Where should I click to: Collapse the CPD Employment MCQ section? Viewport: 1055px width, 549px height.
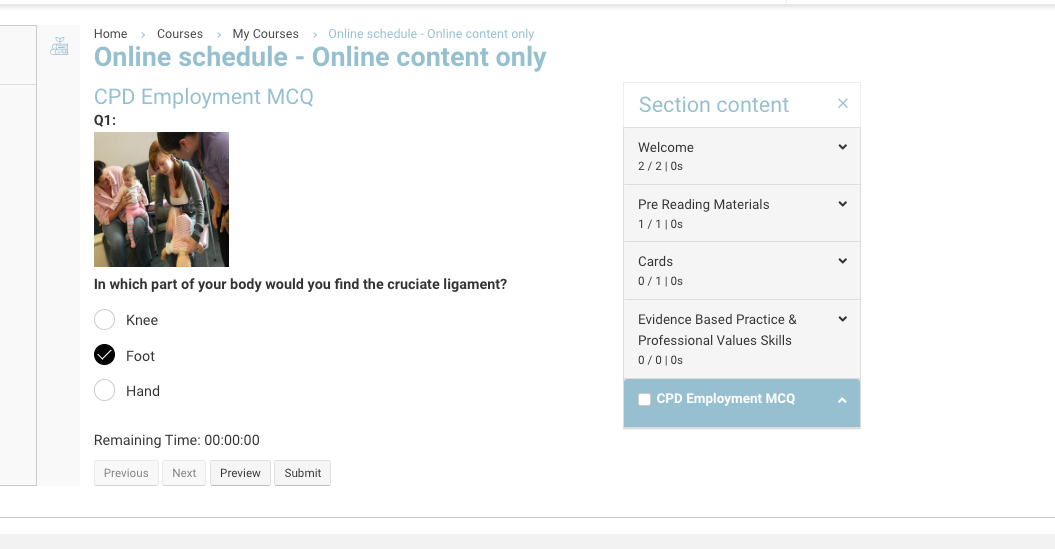[842, 400]
